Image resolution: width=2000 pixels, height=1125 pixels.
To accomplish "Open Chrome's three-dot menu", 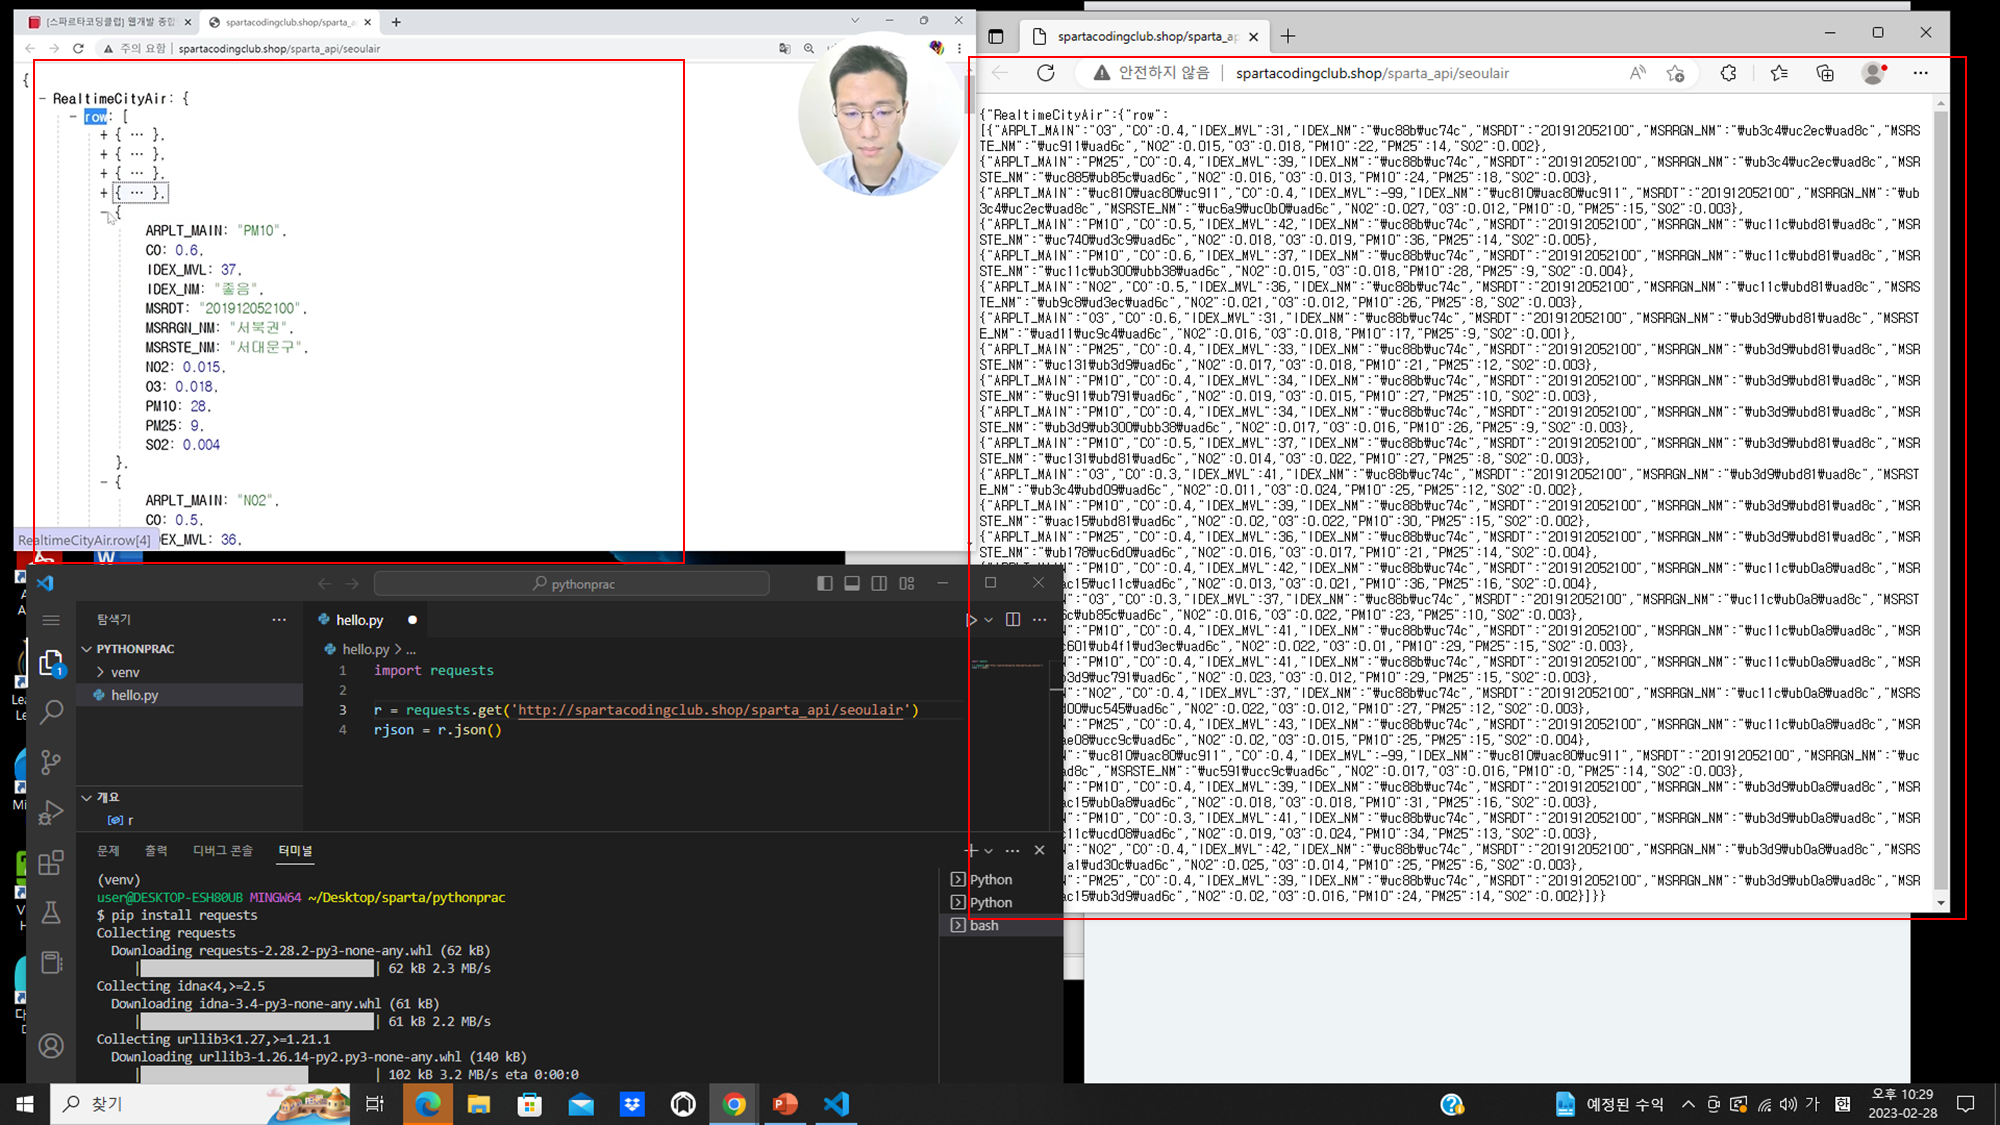I will [959, 48].
